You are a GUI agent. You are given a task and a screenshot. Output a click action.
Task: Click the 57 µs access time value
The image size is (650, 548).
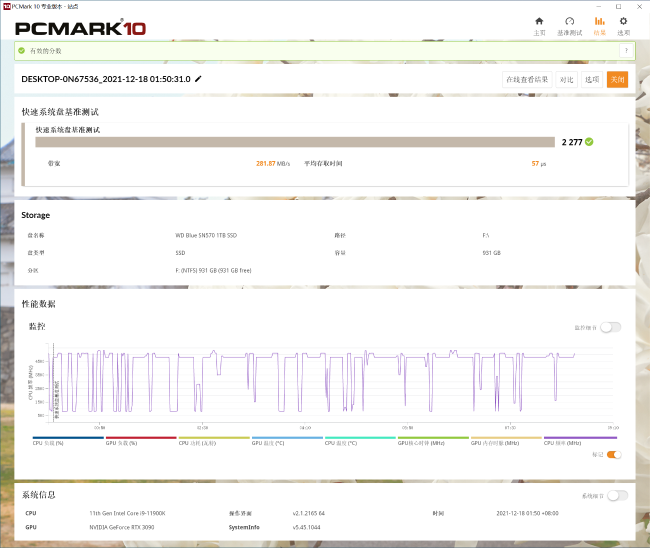[538, 164]
